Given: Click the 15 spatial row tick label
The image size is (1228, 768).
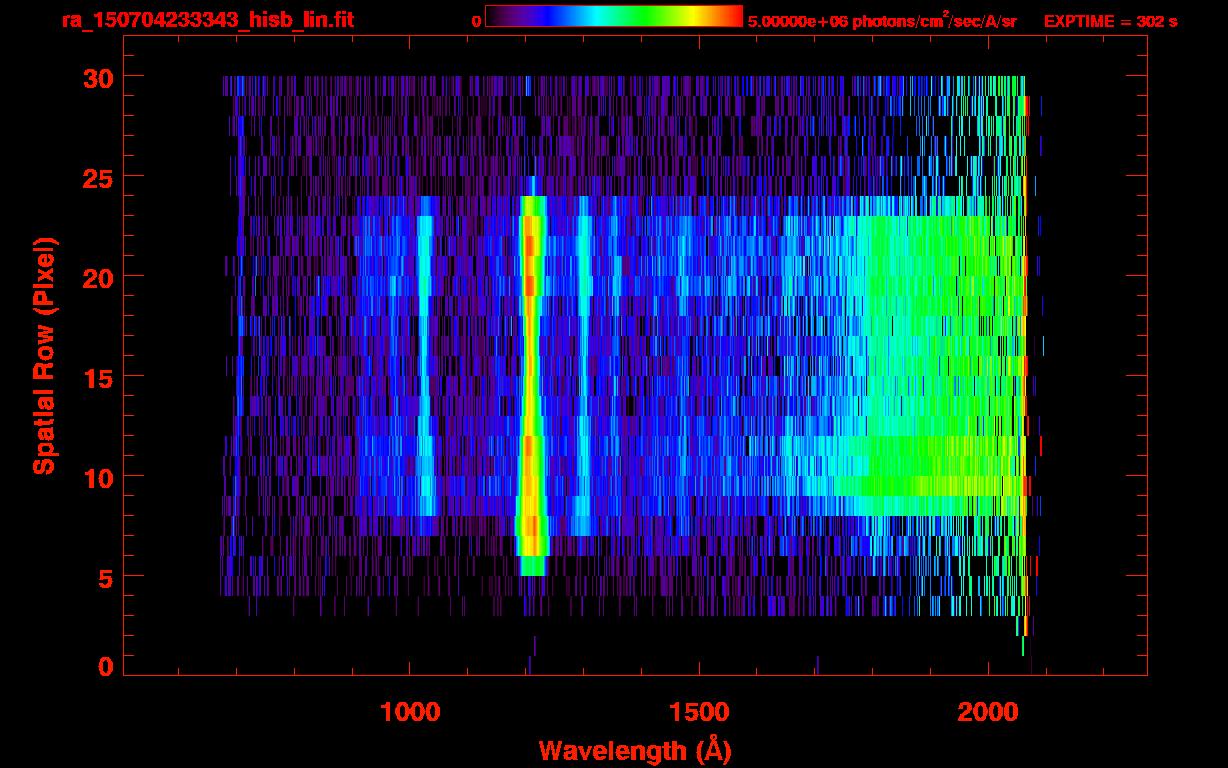Looking at the screenshot, I should pyautogui.click(x=98, y=377).
